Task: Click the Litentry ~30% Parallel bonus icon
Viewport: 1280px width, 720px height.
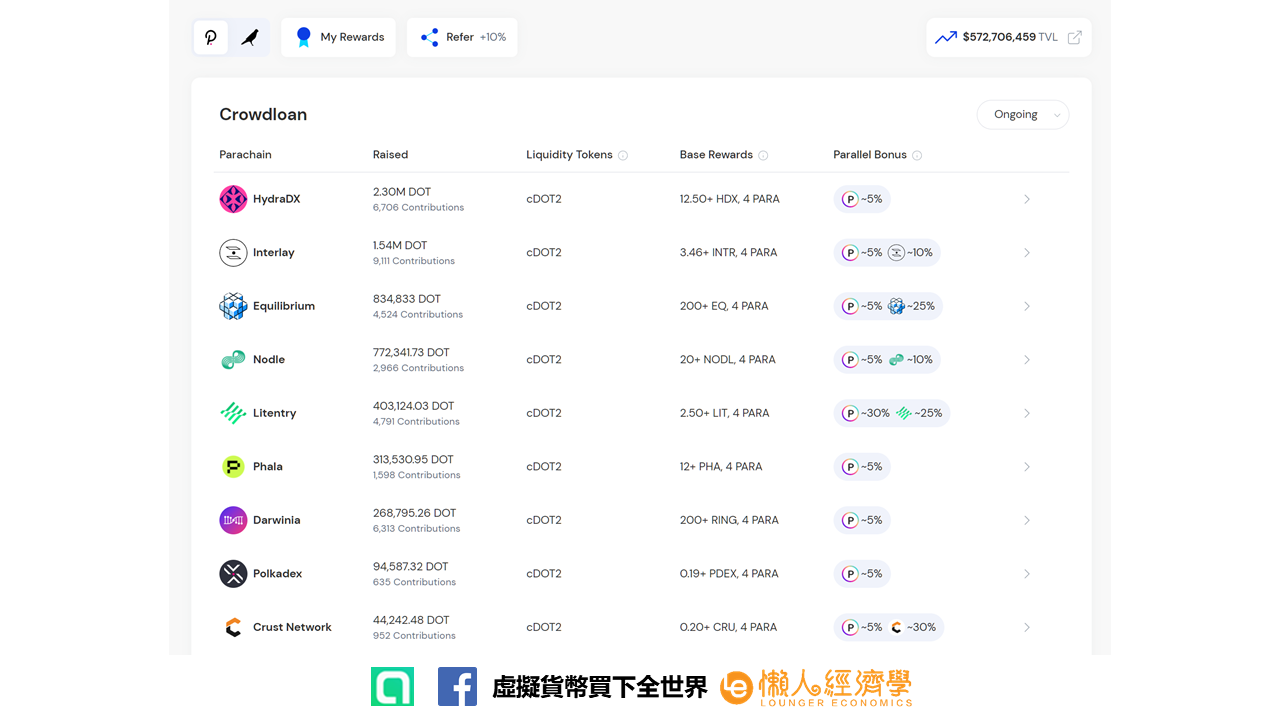Action: point(850,413)
